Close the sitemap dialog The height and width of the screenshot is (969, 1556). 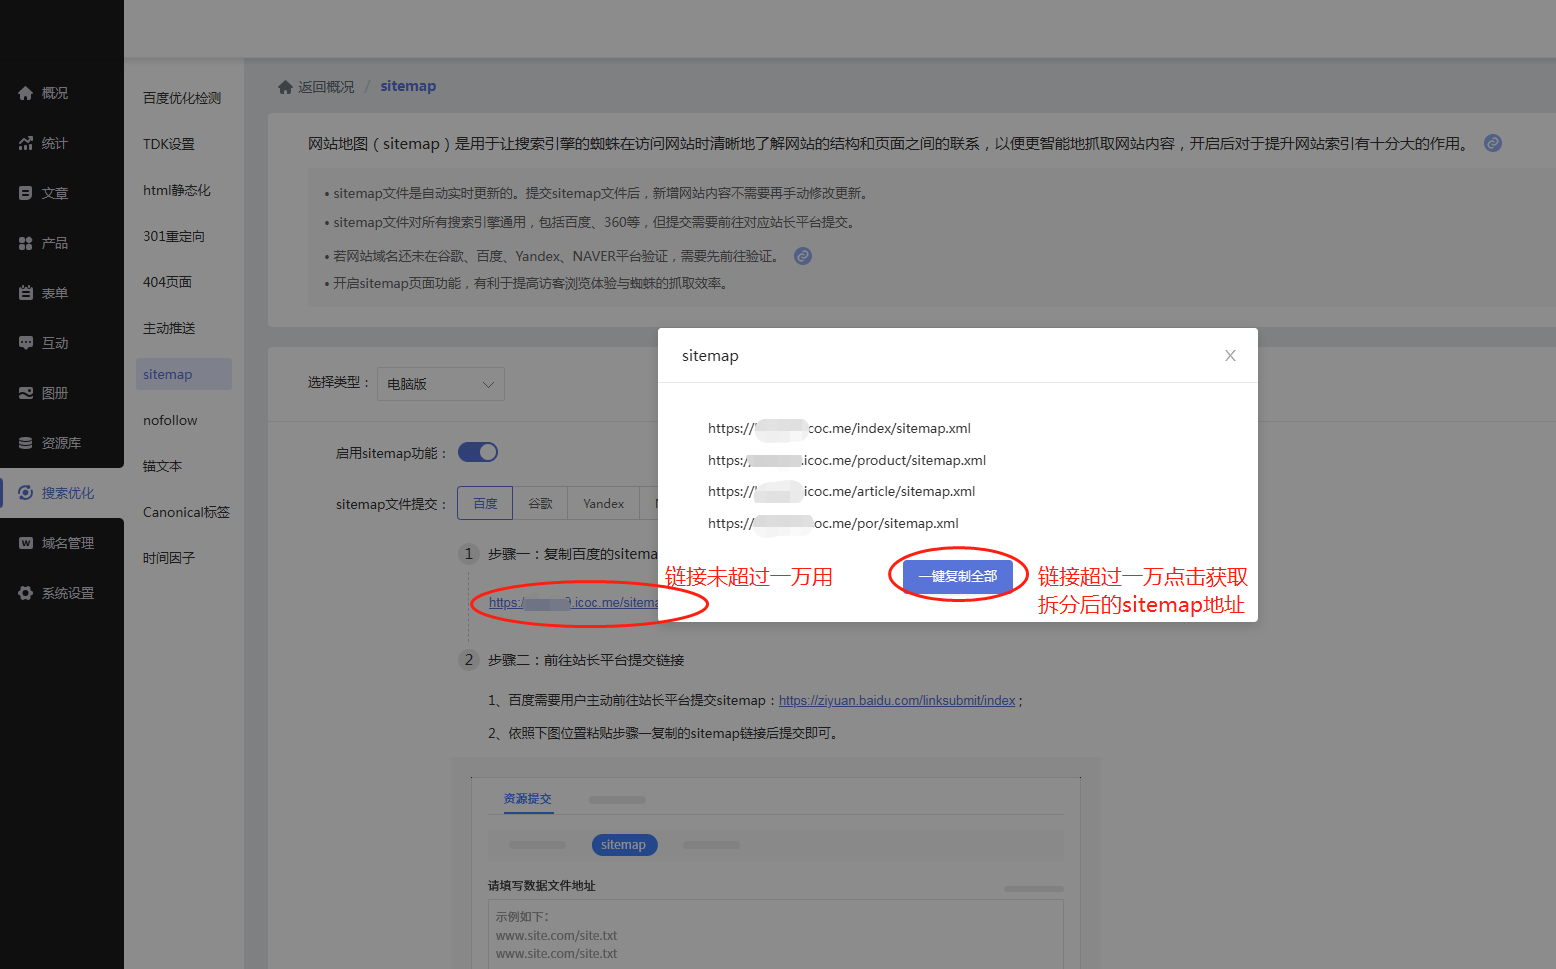(1230, 356)
